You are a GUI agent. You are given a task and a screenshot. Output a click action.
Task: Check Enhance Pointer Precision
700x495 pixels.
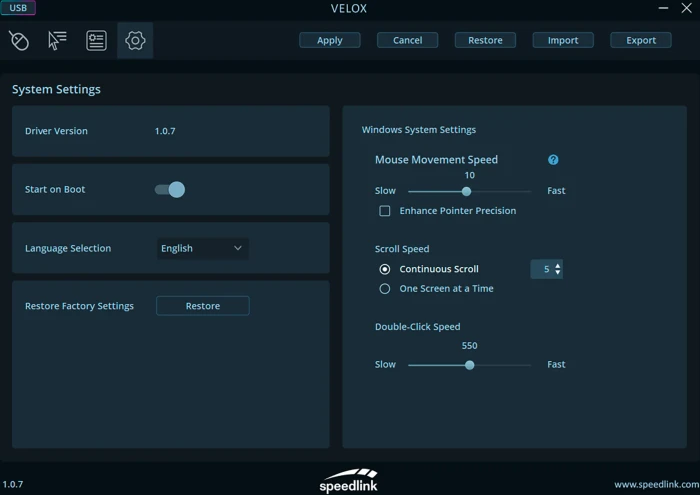(x=384, y=211)
